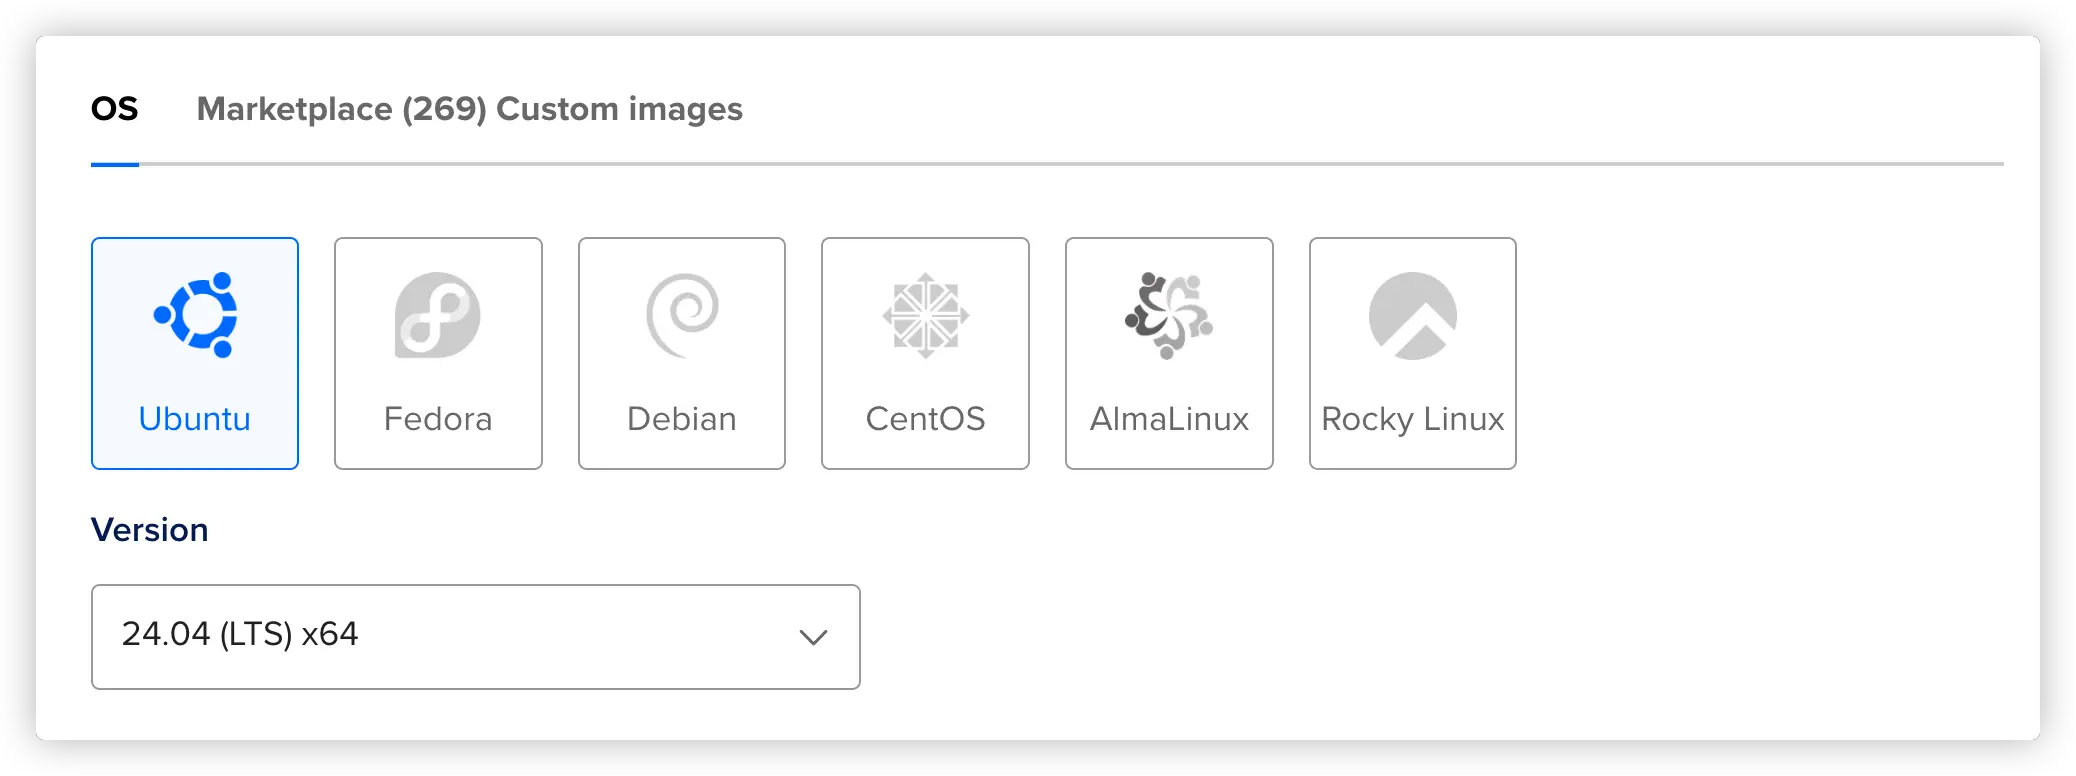Click the Fedora logo icon

pyautogui.click(x=438, y=315)
